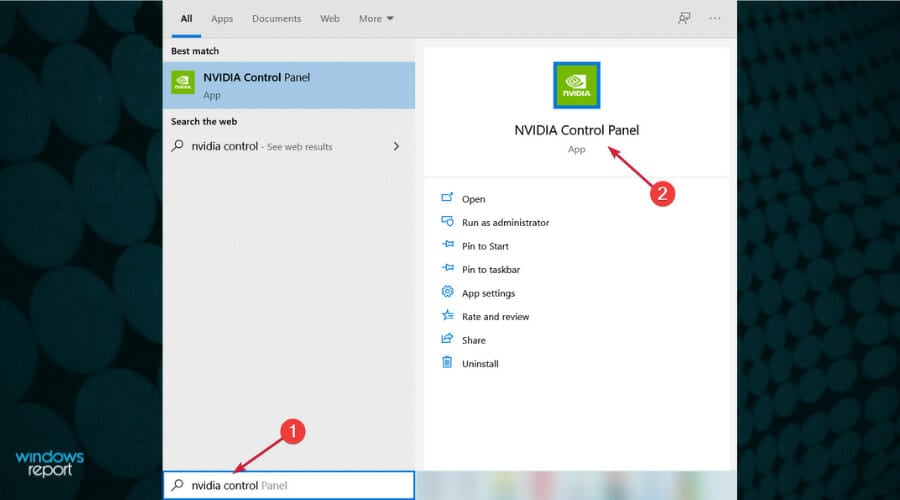
Task: Click the 'Best match' heading
Action: click(195, 51)
